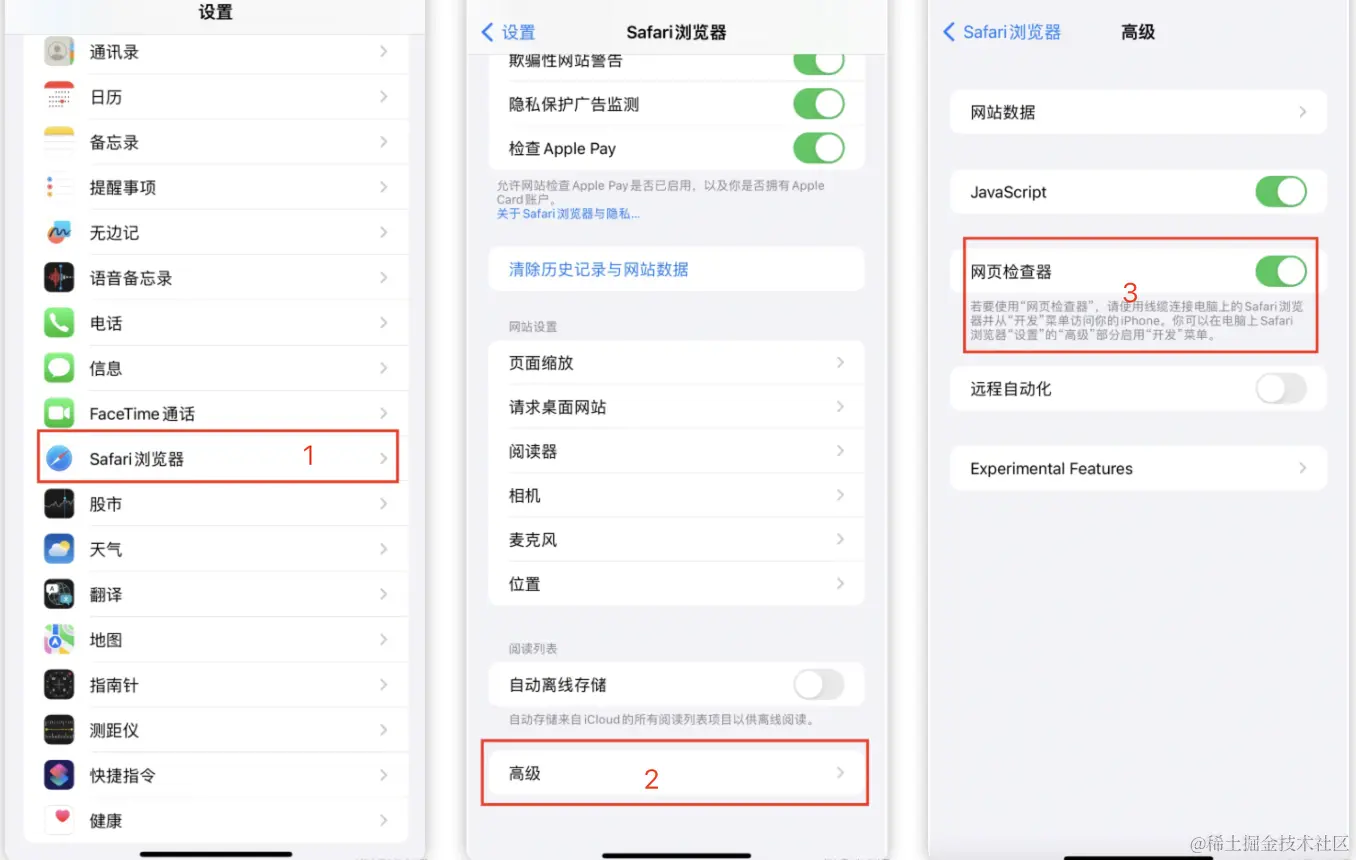This screenshot has height=860, width=1356.
Task: Tap the Messages (信息) icon
Action: pos(59,368)
